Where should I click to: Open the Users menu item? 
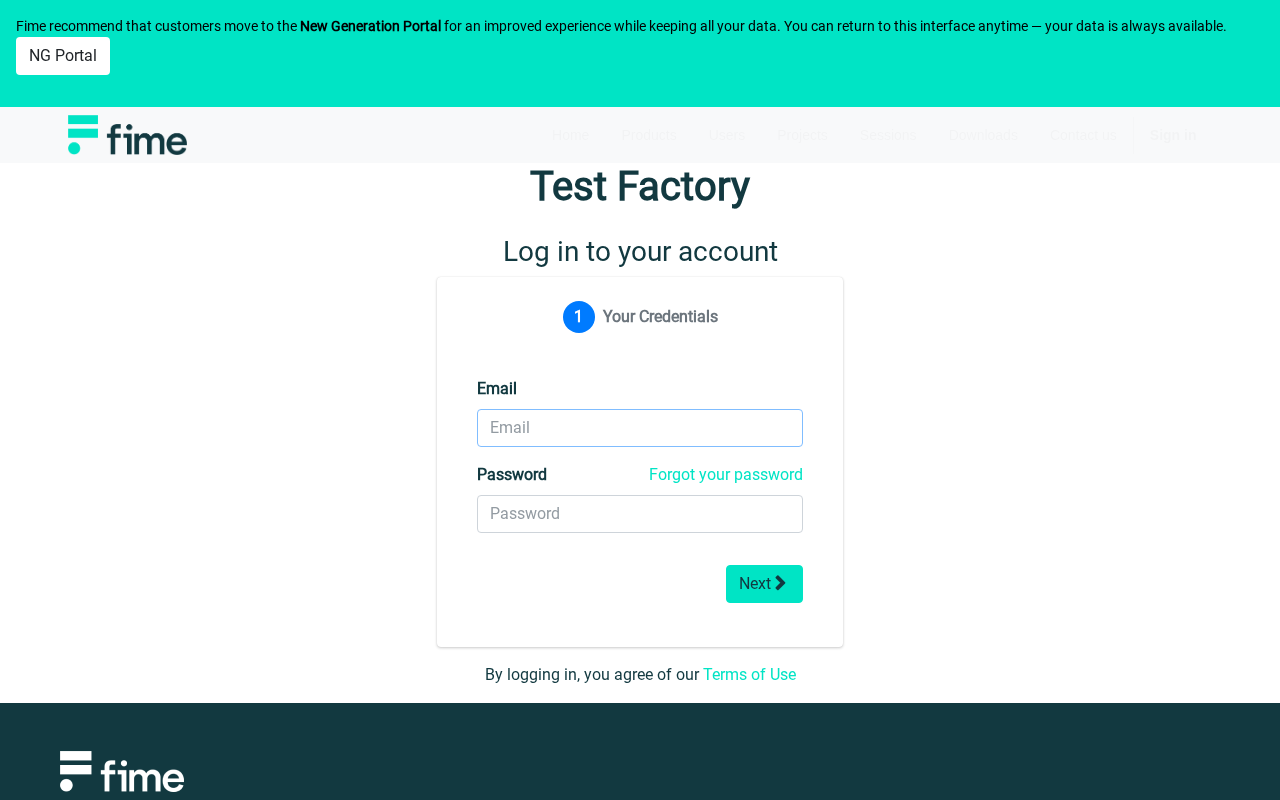pyautogui.click(x=727, y=135)
